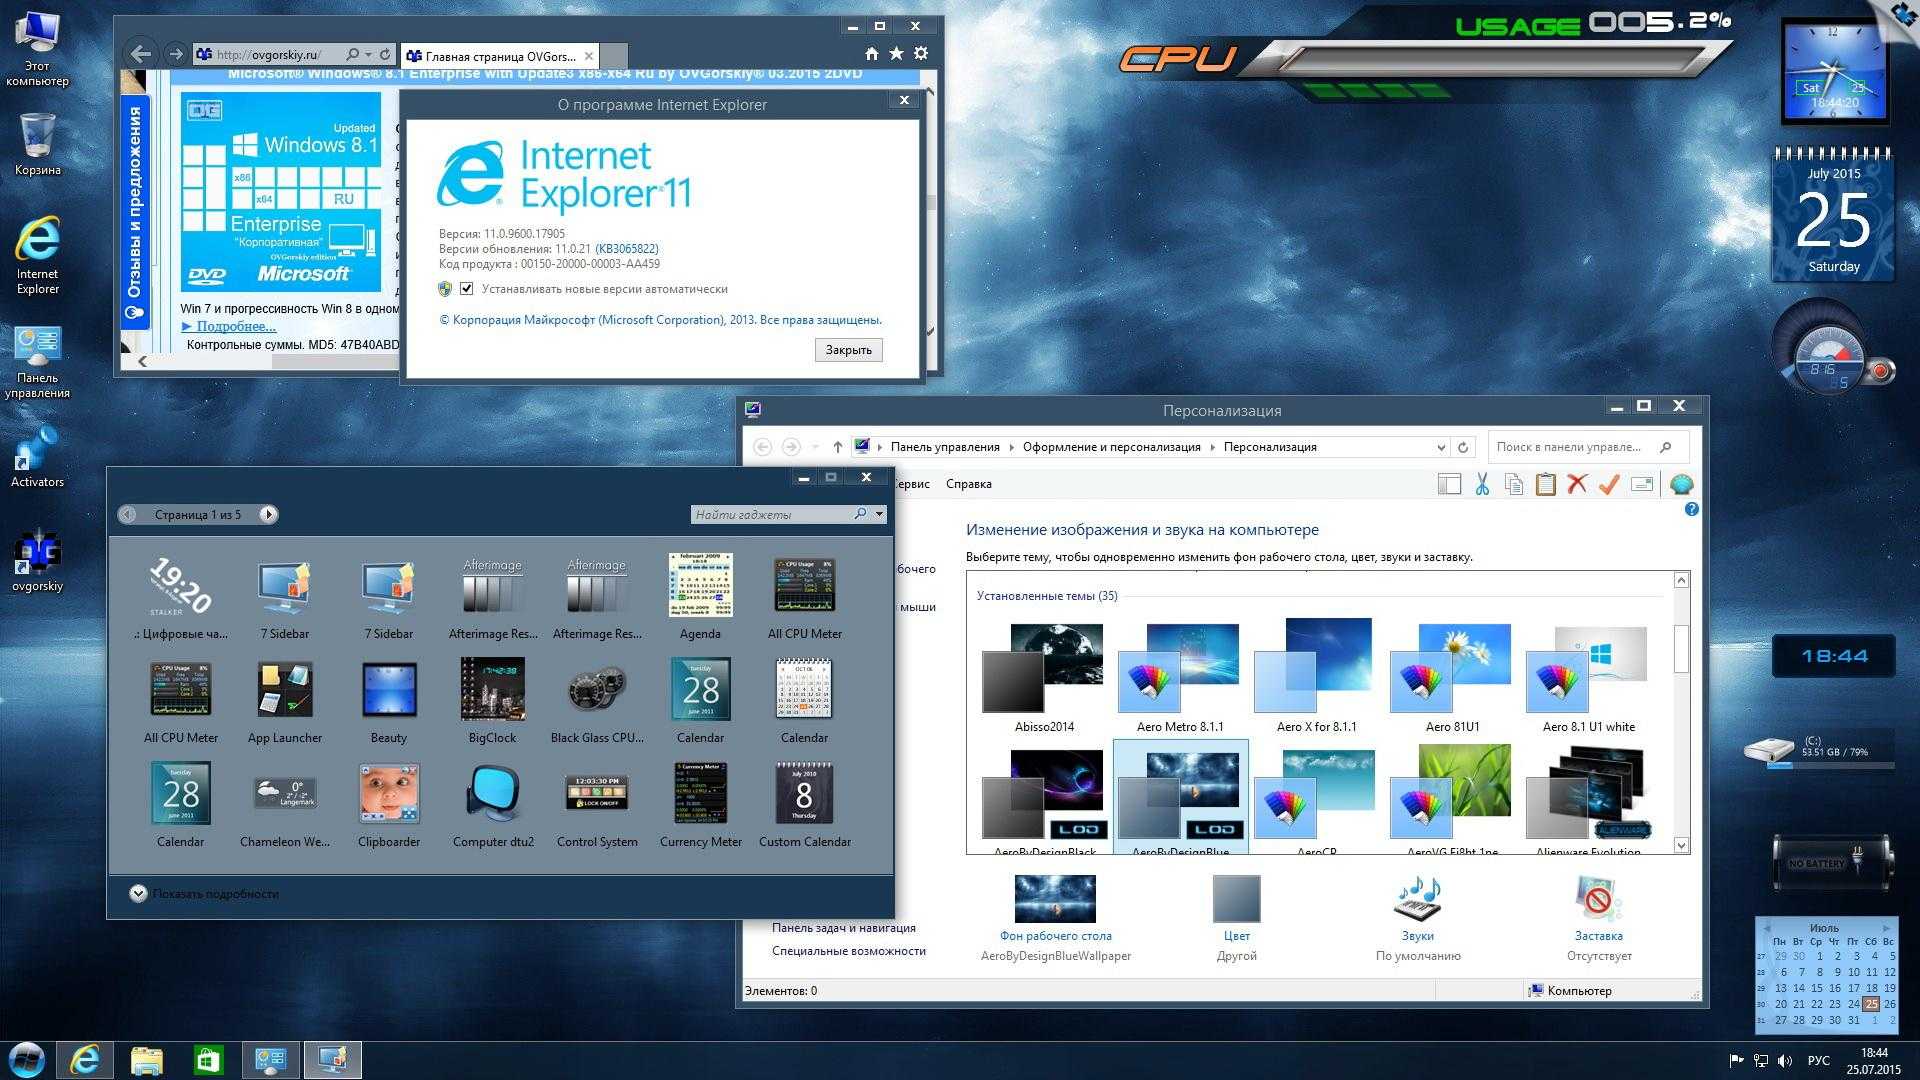Click the red X Delete toolbar icon
1920x1080 pixels.
pyautogui.click(x=1577, y=484)
